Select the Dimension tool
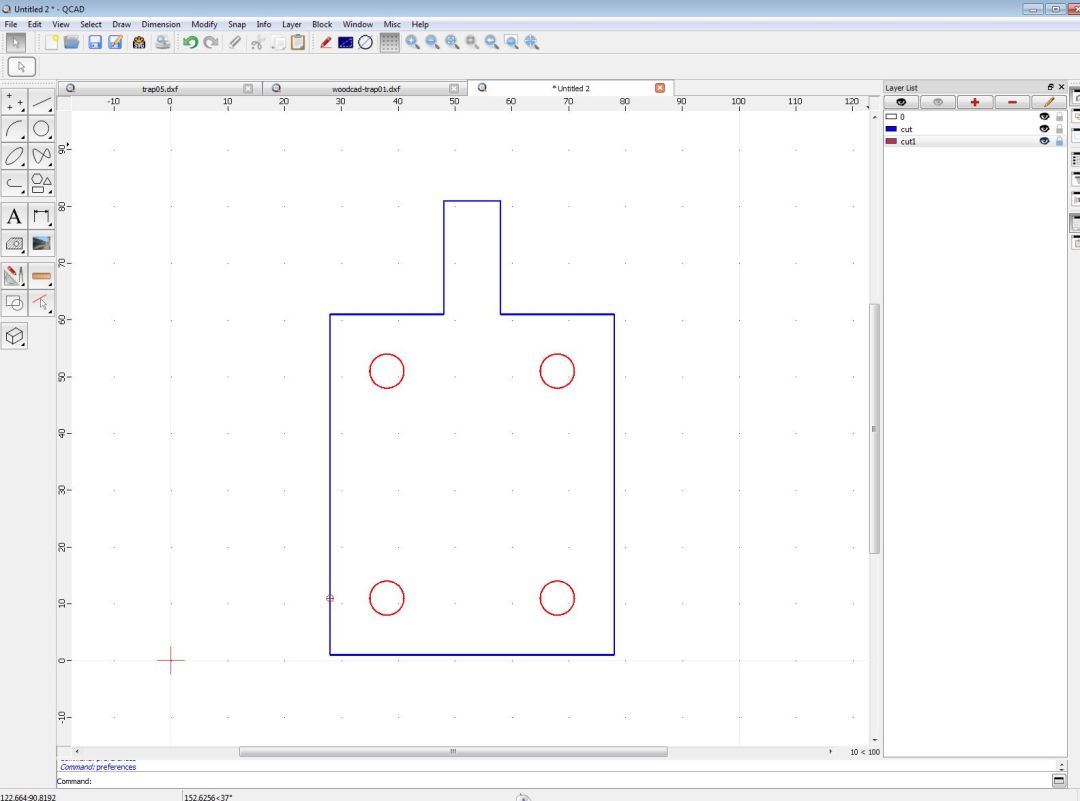Image resolution: width=1080 pixels, height=801 pixels. point(41,217)
